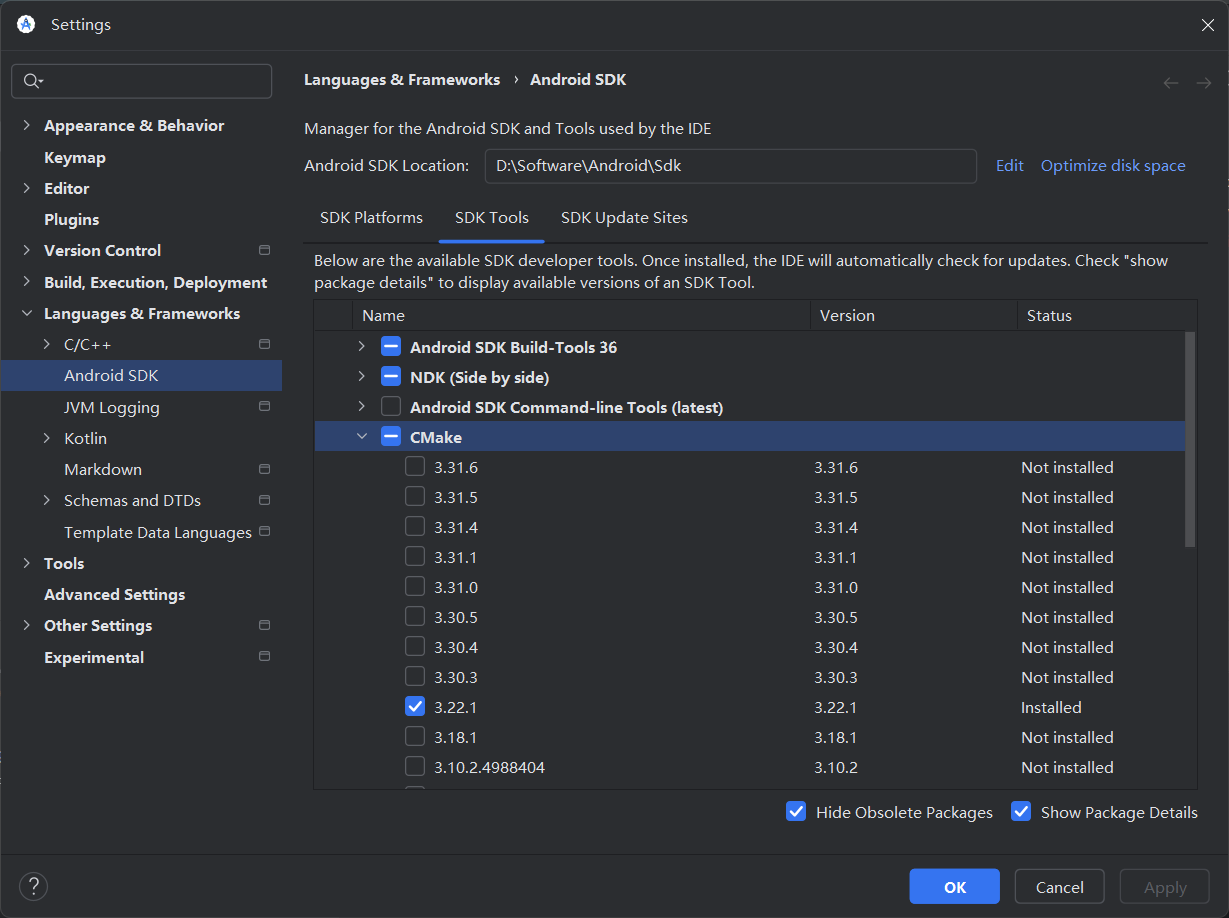Click the help question mark icon
1229x918 pixels.
point(33,886)
